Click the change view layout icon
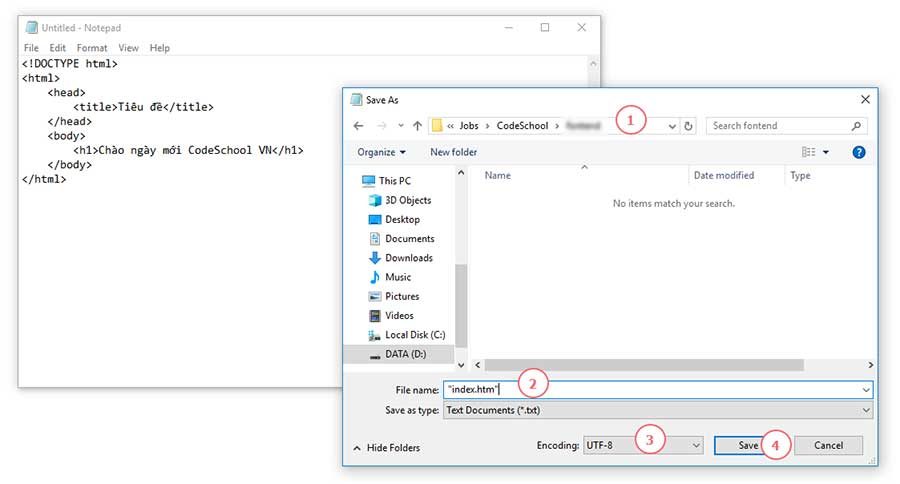900x484 pixels. click(809, 152)
